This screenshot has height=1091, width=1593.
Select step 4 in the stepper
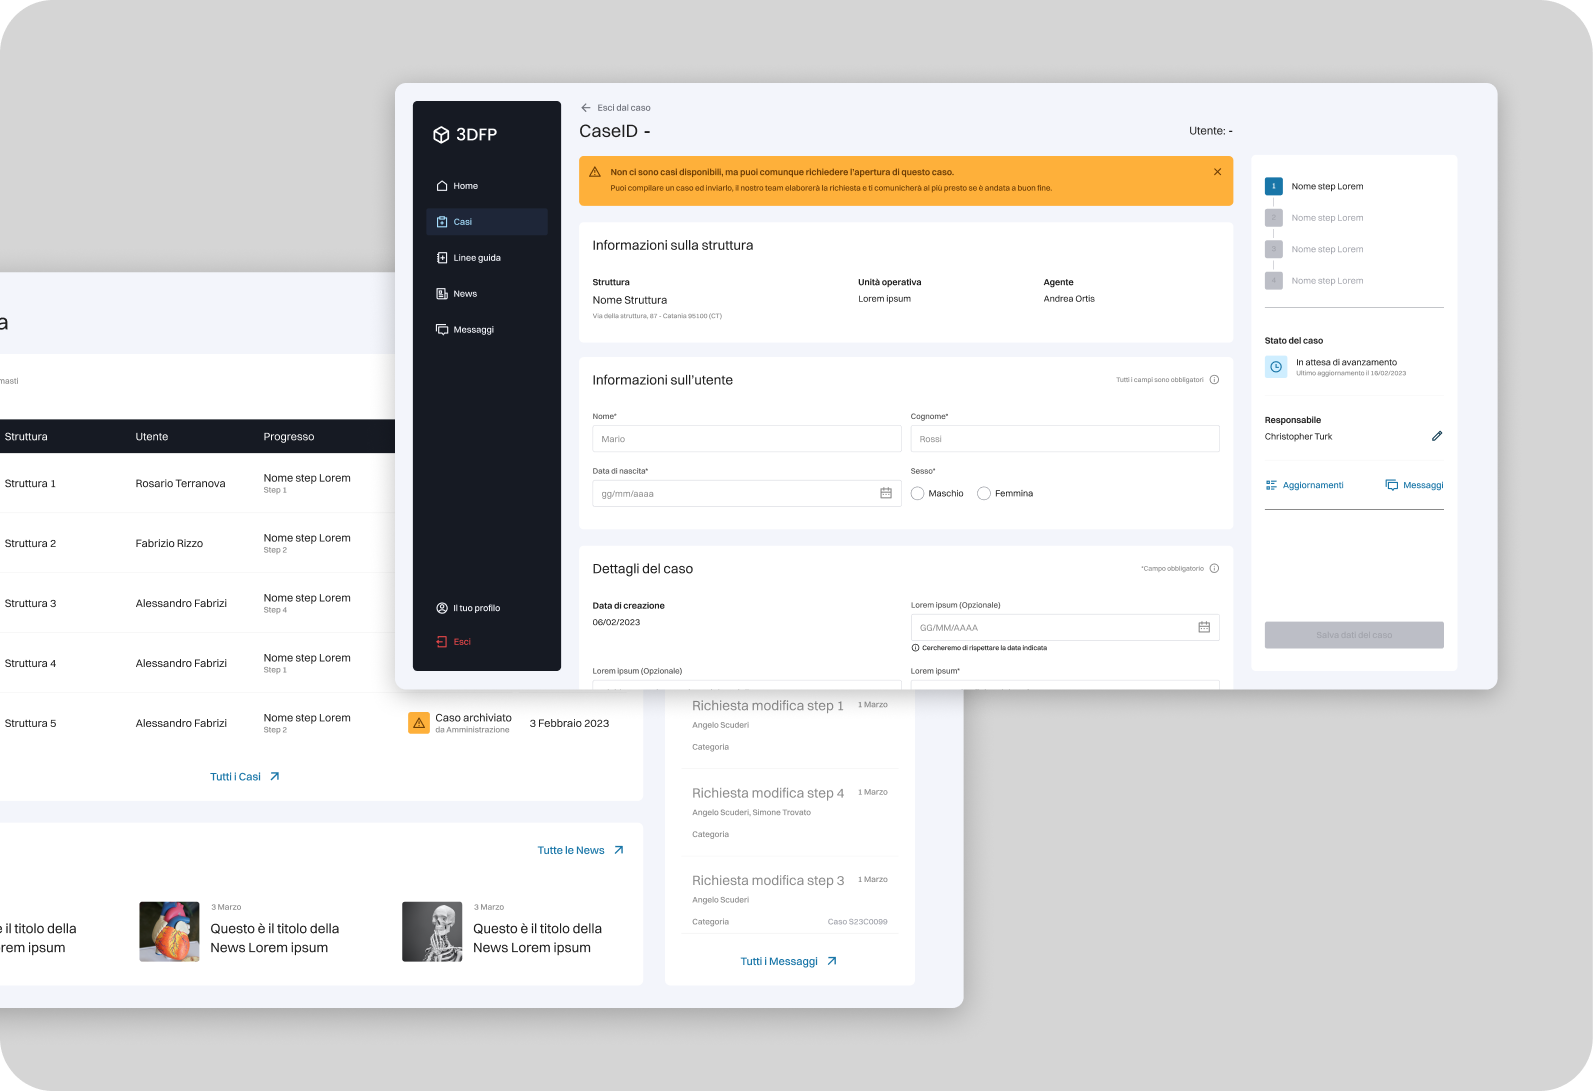click(1314, 281)
